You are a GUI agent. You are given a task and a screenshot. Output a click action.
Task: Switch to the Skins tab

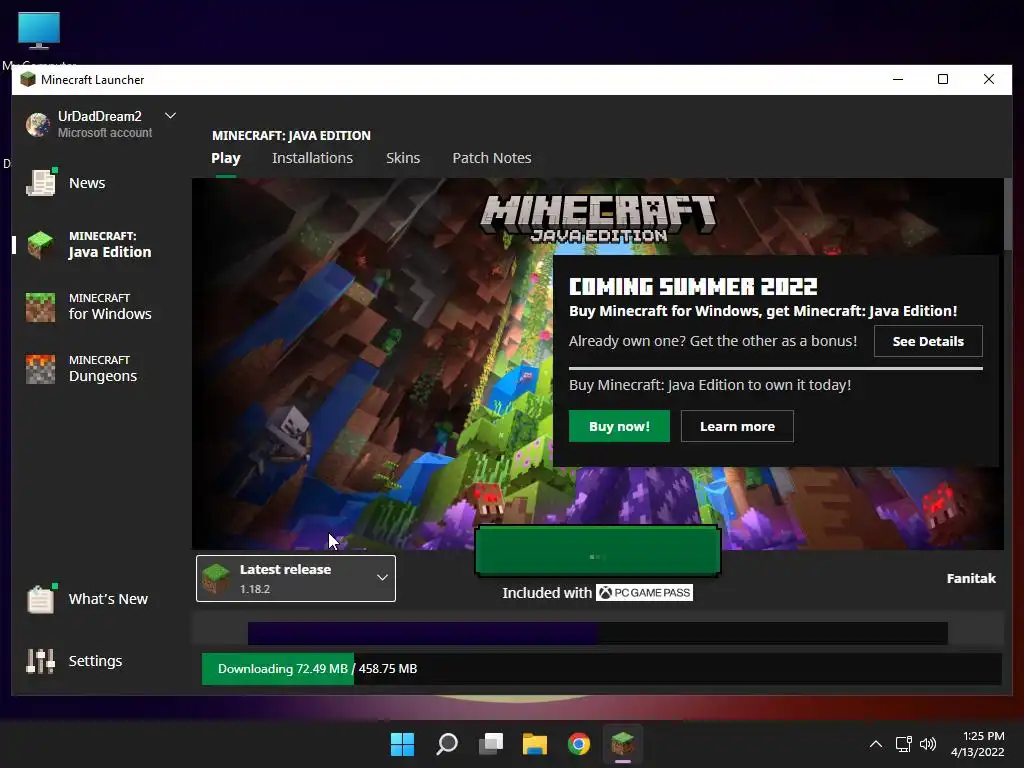click(x=403, y=158)
